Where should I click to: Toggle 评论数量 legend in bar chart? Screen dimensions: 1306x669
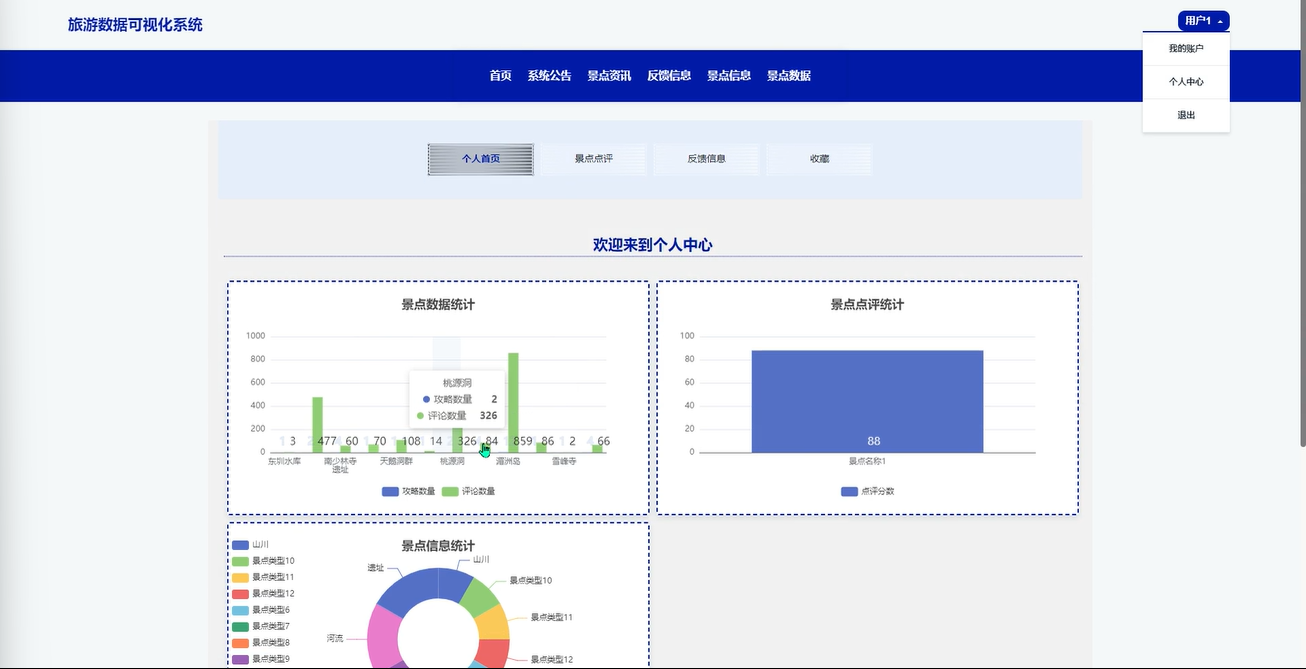point(468,491)
